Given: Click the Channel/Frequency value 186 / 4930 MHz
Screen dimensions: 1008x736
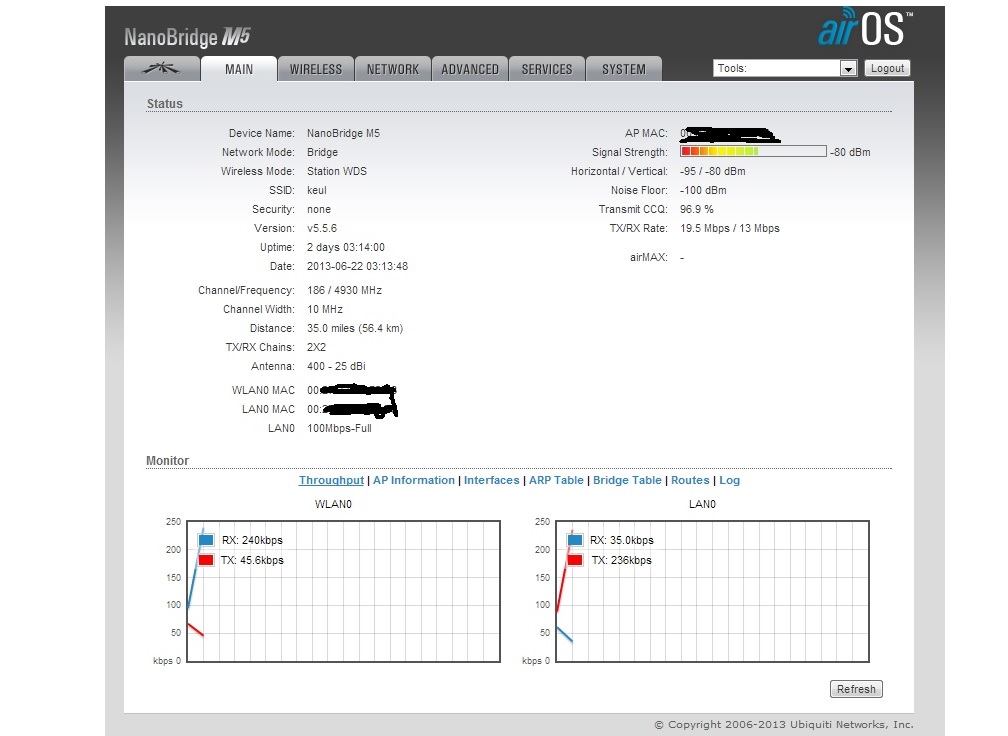Looking at the screenshot, I should pos(345,290).
